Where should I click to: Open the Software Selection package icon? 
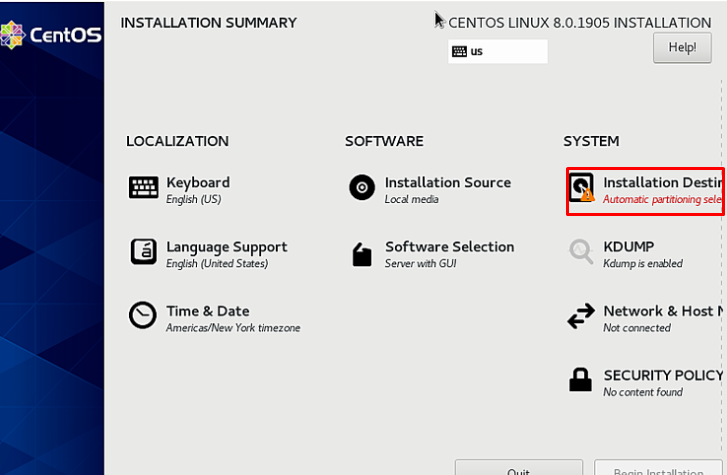tap(362, 254)
